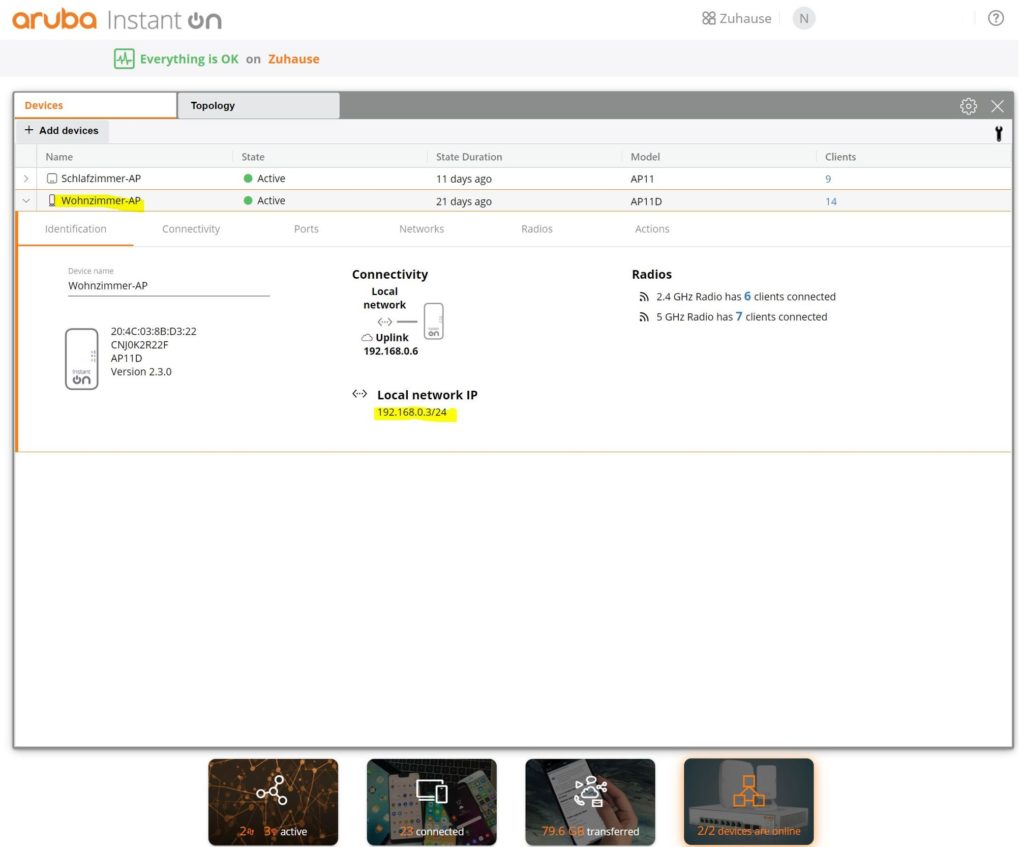Expand the Schlafzimmer-AP row
1024x847 pixels.
(26, 178)
